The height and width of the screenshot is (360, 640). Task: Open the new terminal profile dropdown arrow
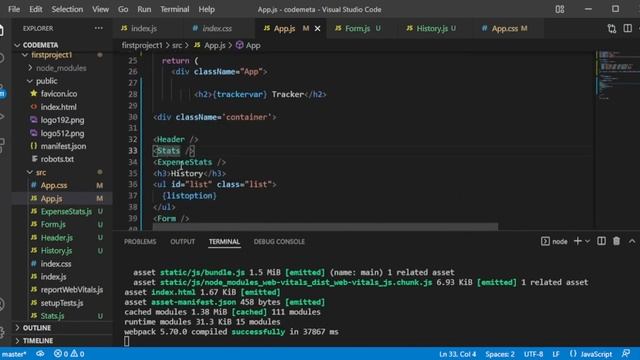click(587, 241)
